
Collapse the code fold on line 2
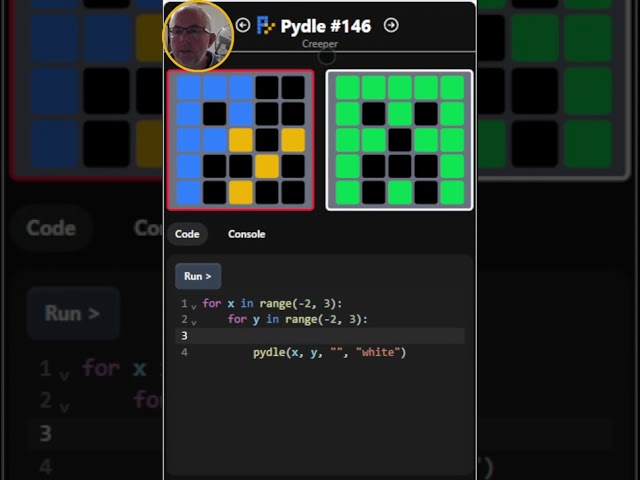coord(194,322)
